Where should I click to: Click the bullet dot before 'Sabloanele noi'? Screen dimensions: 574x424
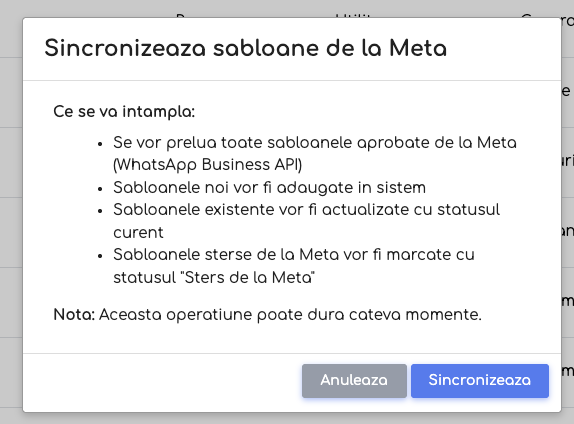coord(100,189)
